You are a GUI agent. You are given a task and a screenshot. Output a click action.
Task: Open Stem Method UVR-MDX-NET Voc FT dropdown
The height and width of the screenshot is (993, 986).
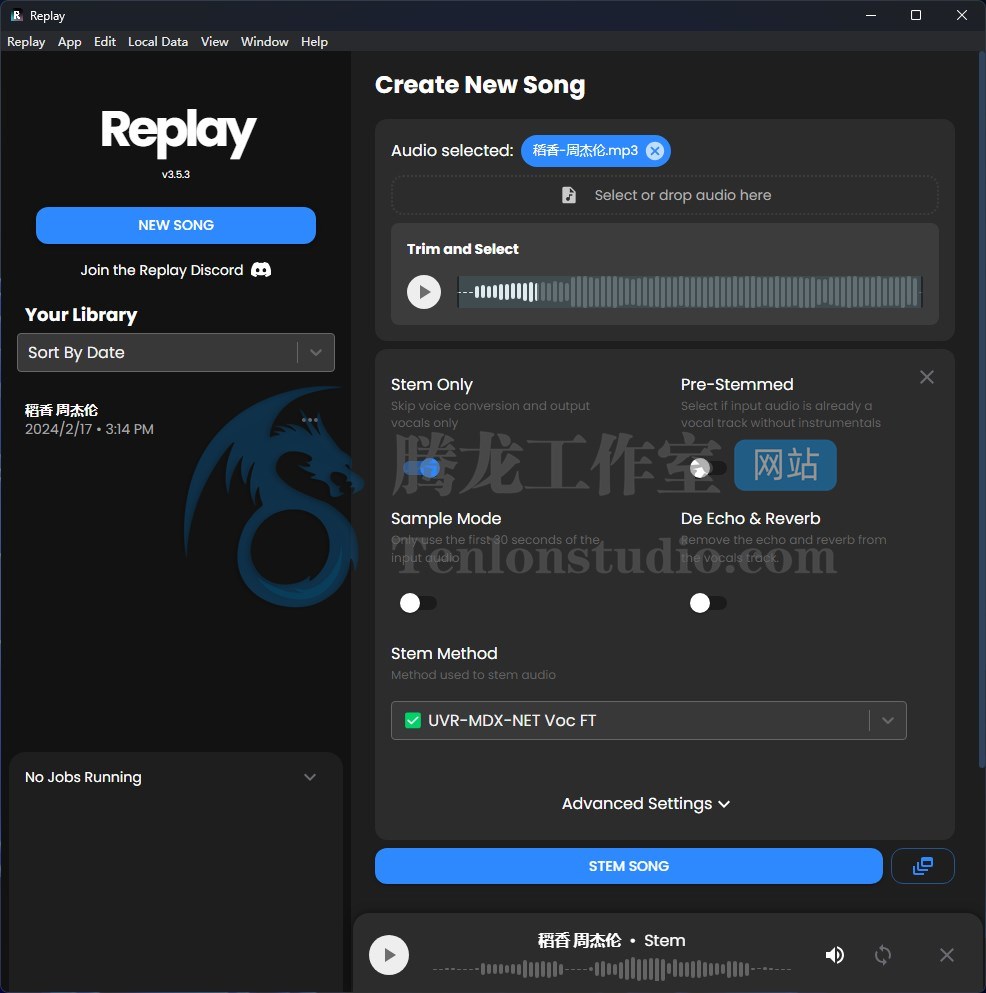648,720
